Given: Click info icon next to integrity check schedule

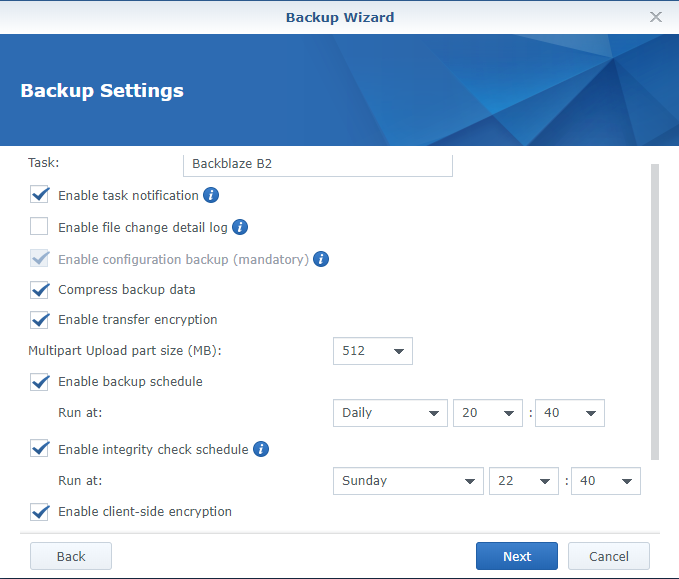Looking at the screenshot, I should 261,449.
